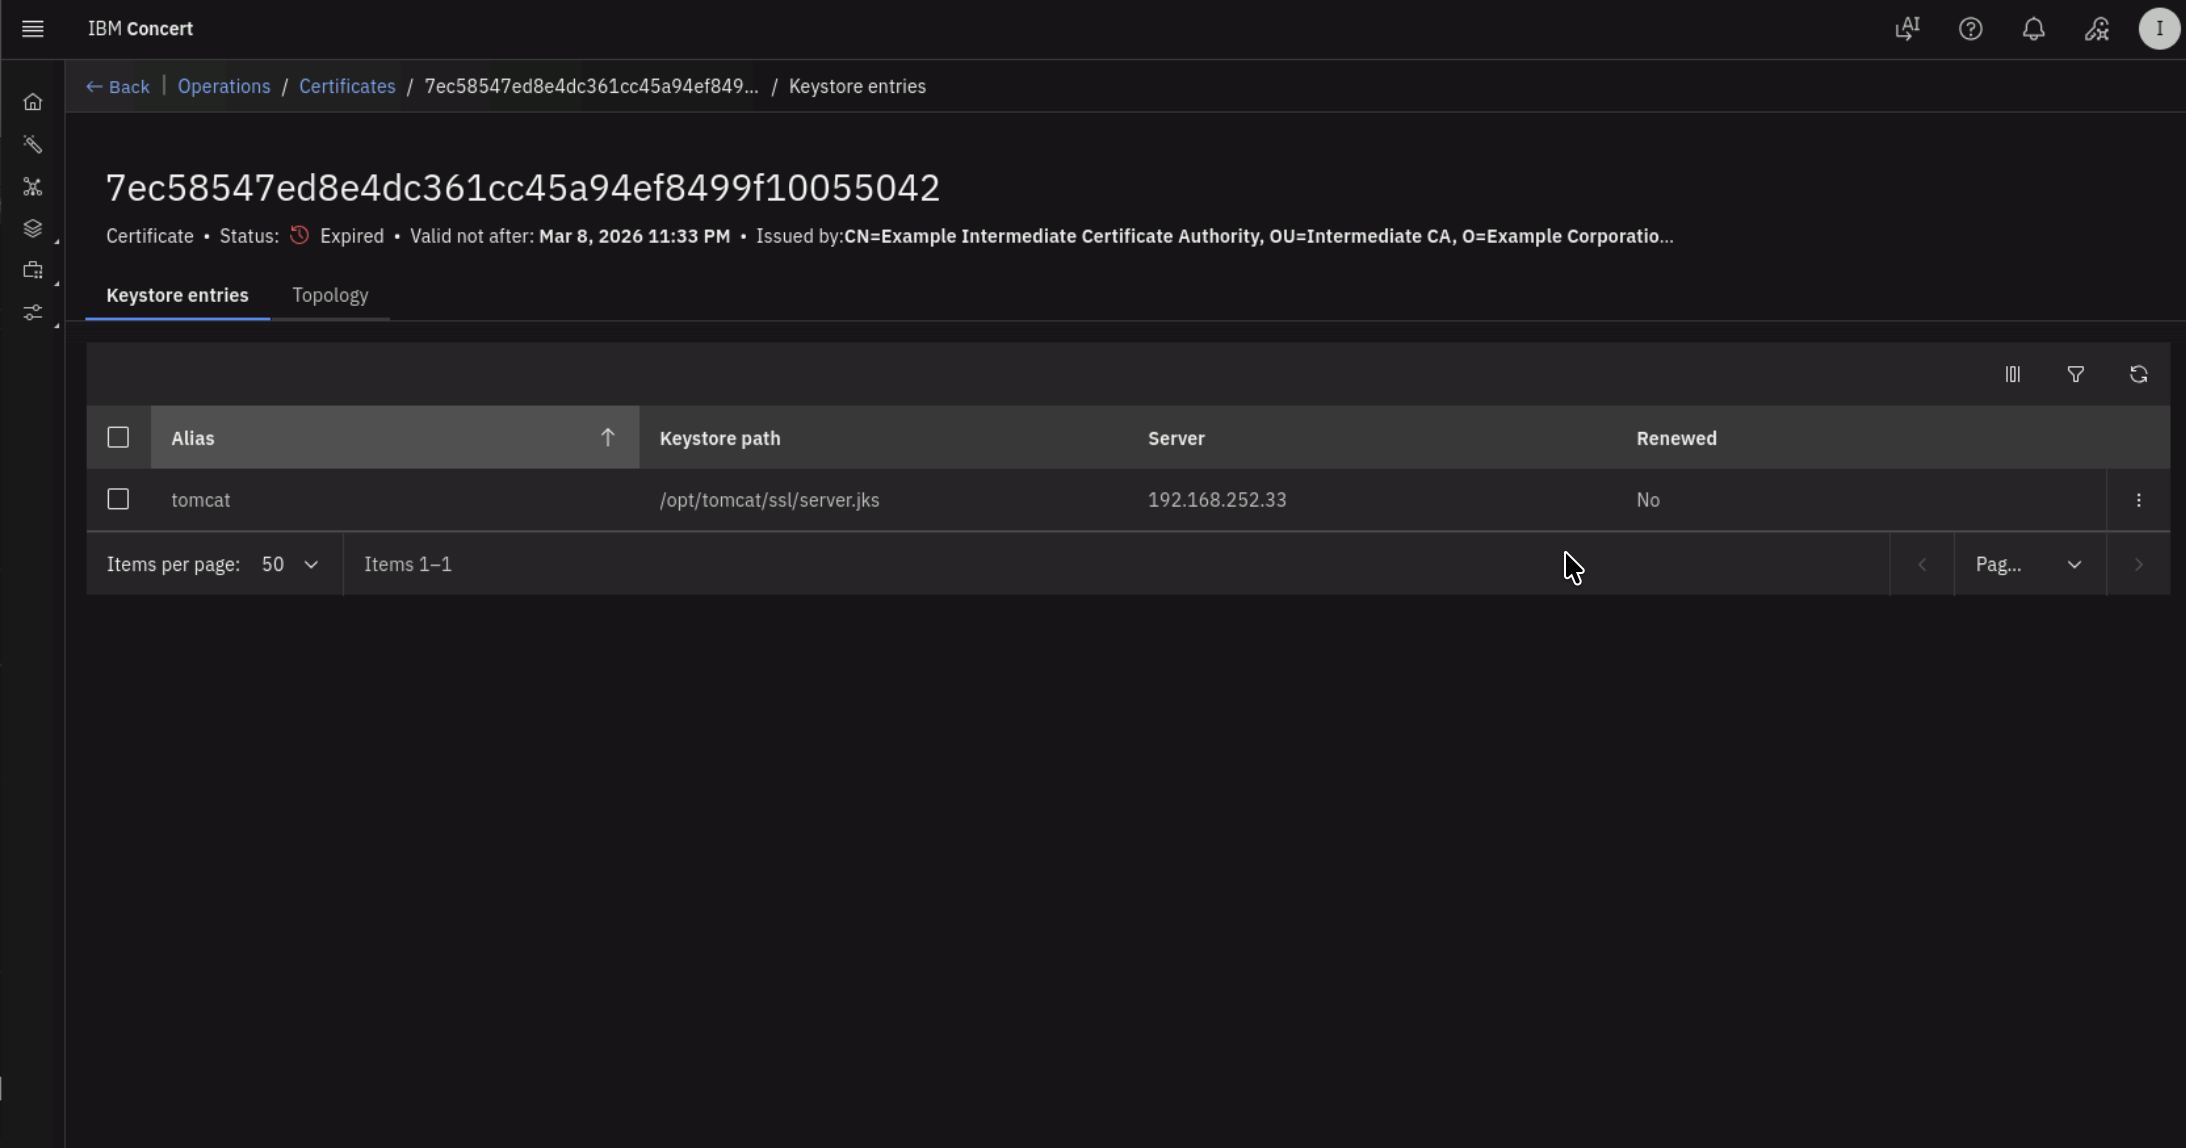
Task: Open the notifications bell
Action: (2033, 29)
